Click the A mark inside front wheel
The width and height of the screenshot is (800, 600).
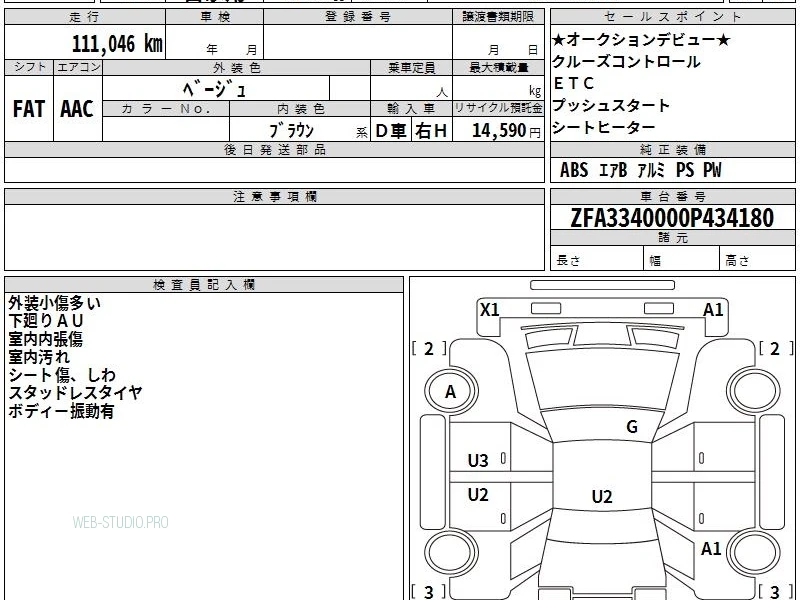coord(450,392)
